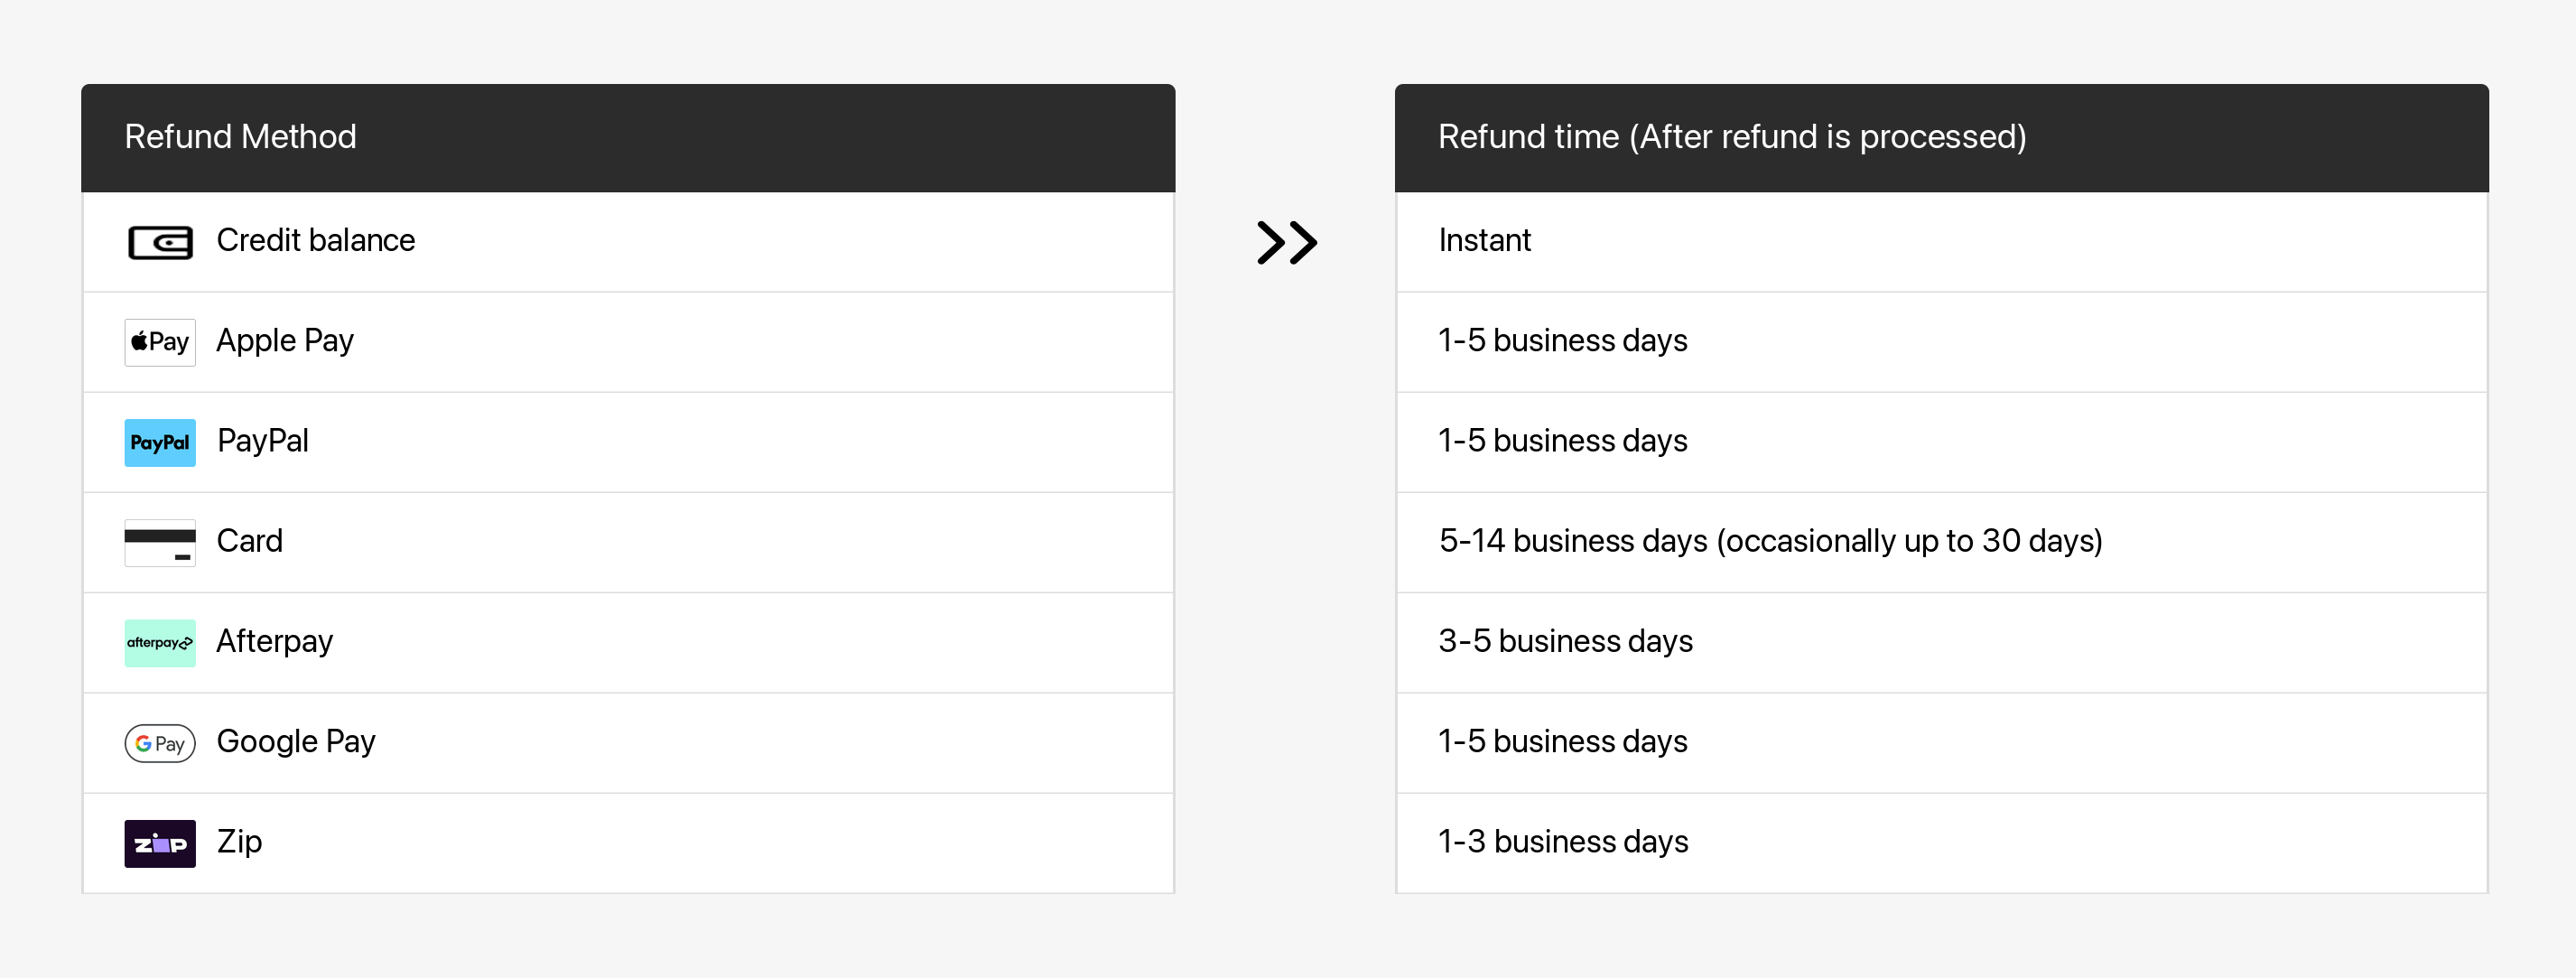2576x978 pixels.
Task: Select the Apple Pay text label
Action: [x=285, y=341]
